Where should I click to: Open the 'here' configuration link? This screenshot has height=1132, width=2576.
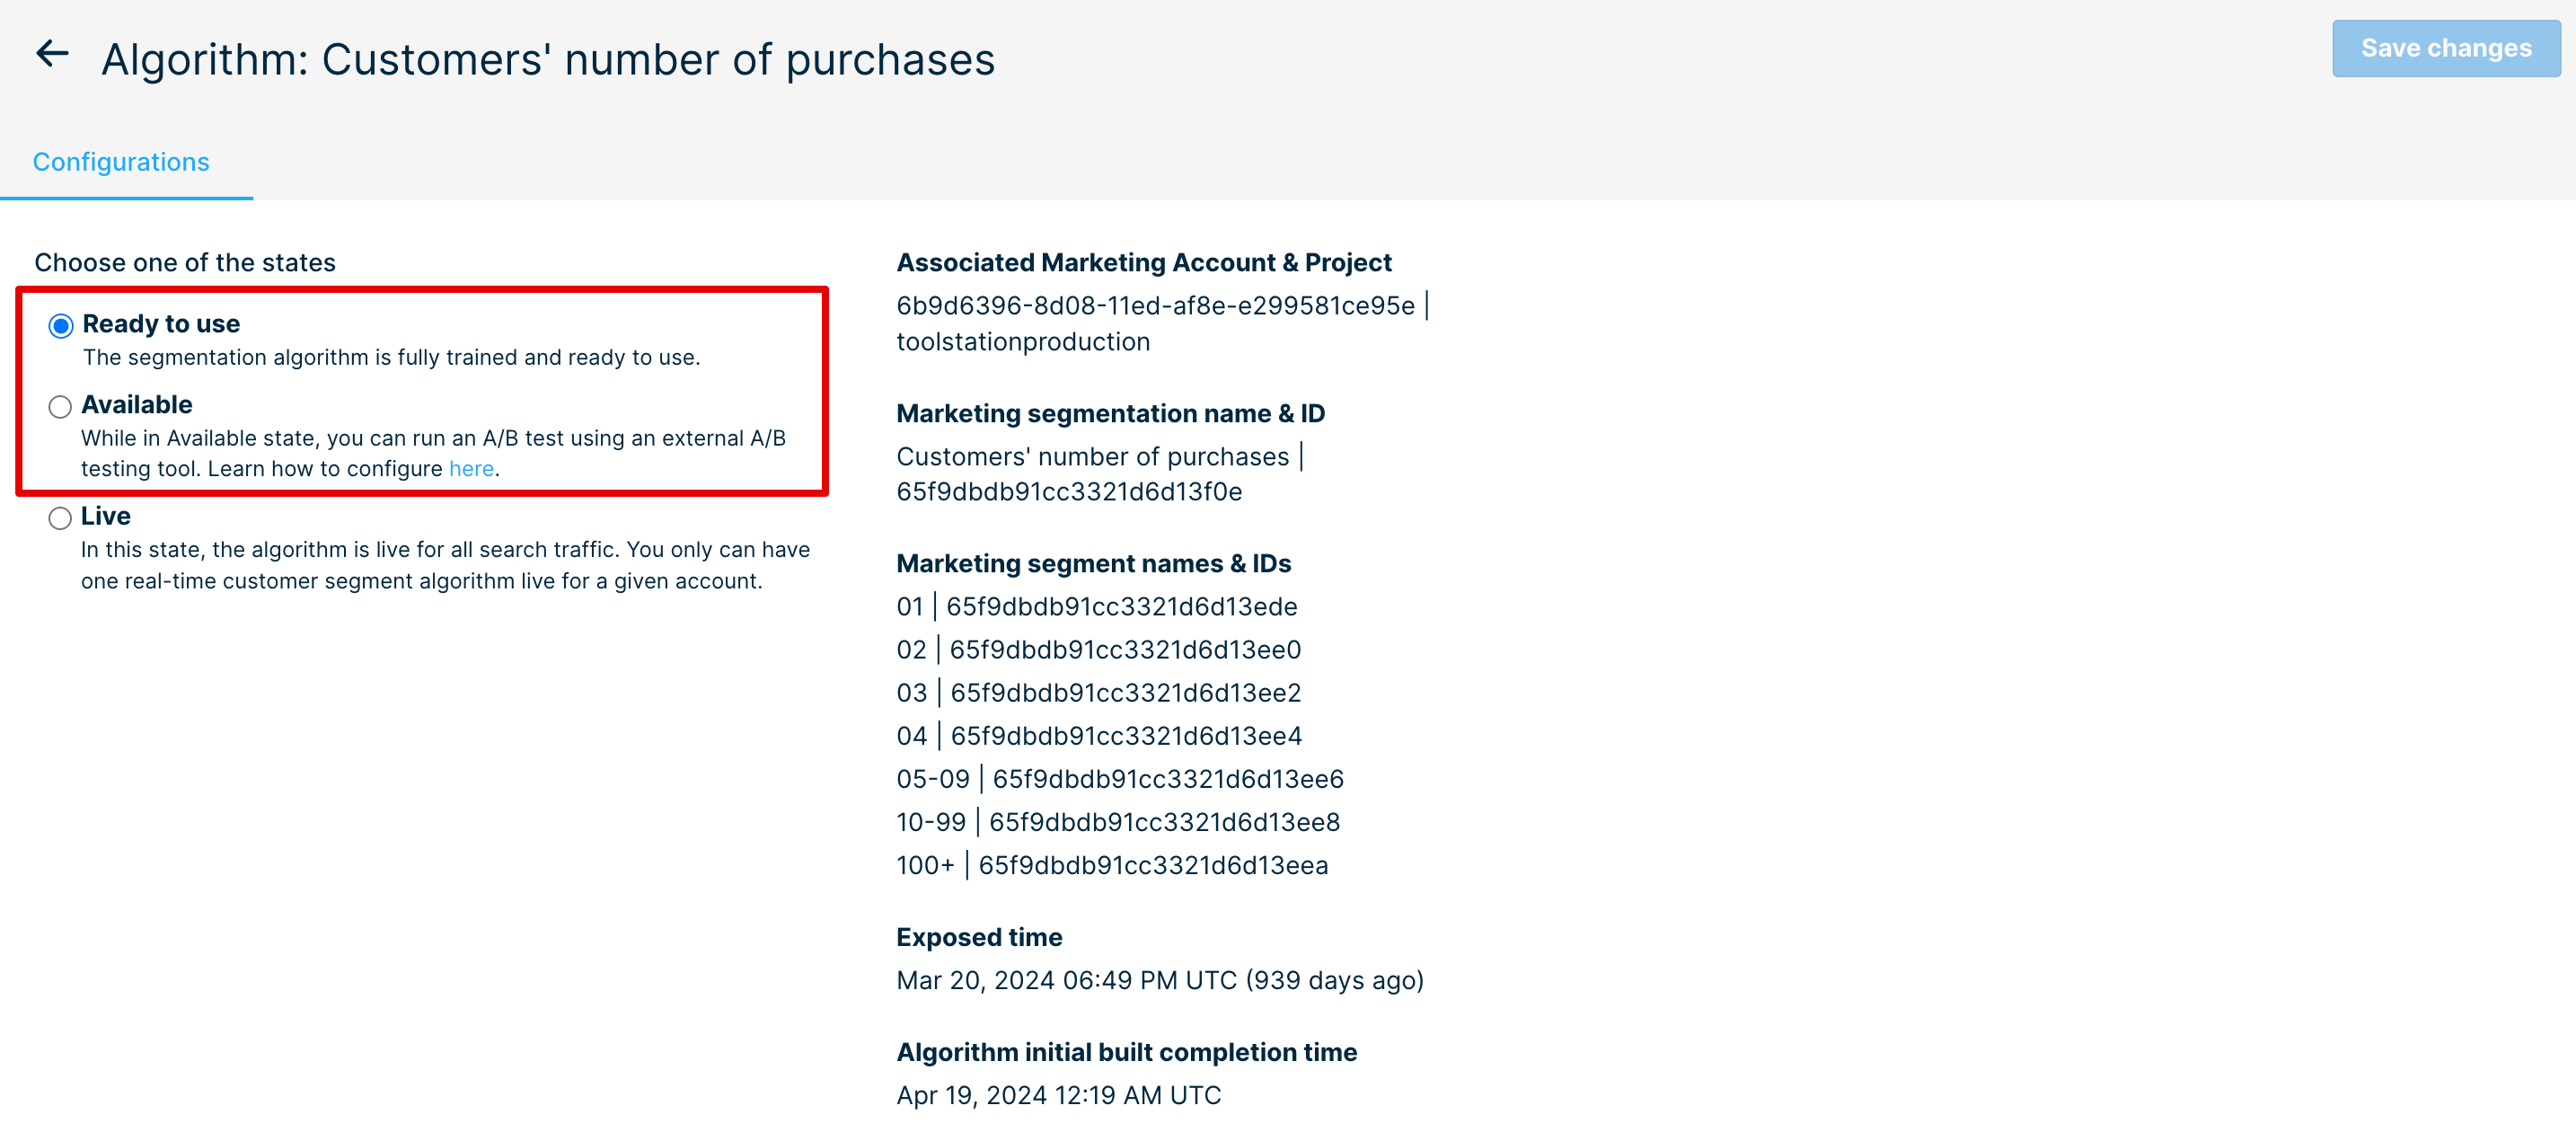(471, 468)
